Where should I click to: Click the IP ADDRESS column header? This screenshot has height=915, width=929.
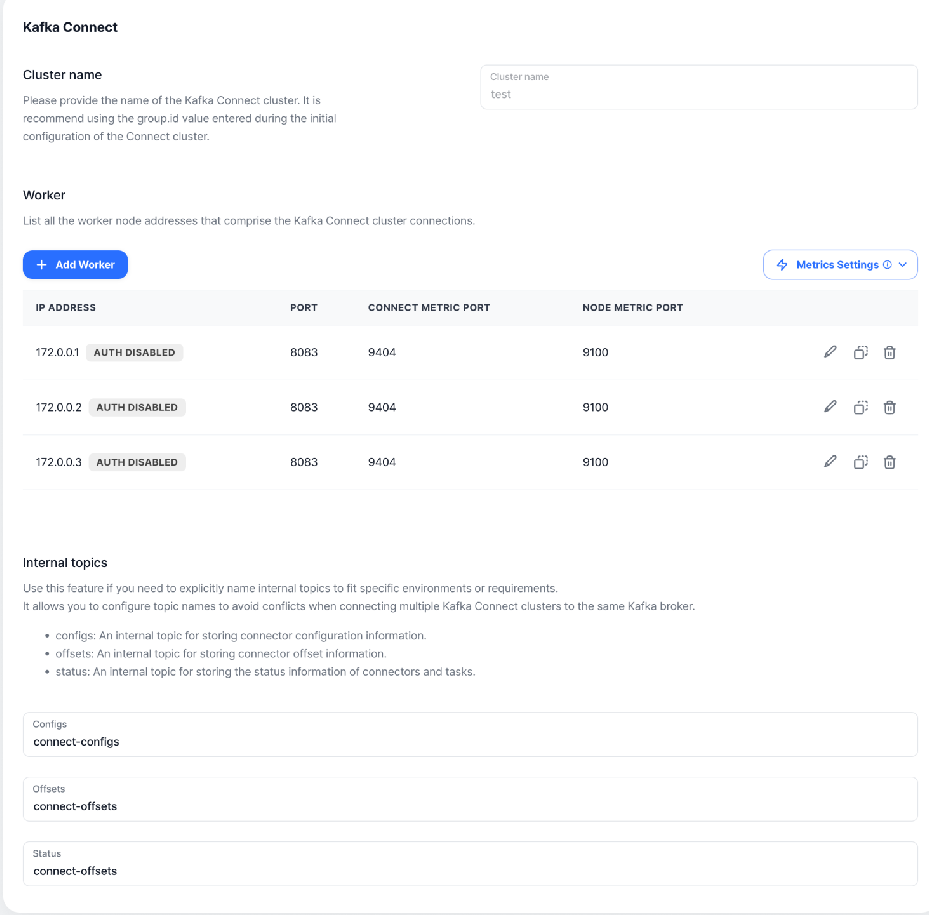point(65,307)
